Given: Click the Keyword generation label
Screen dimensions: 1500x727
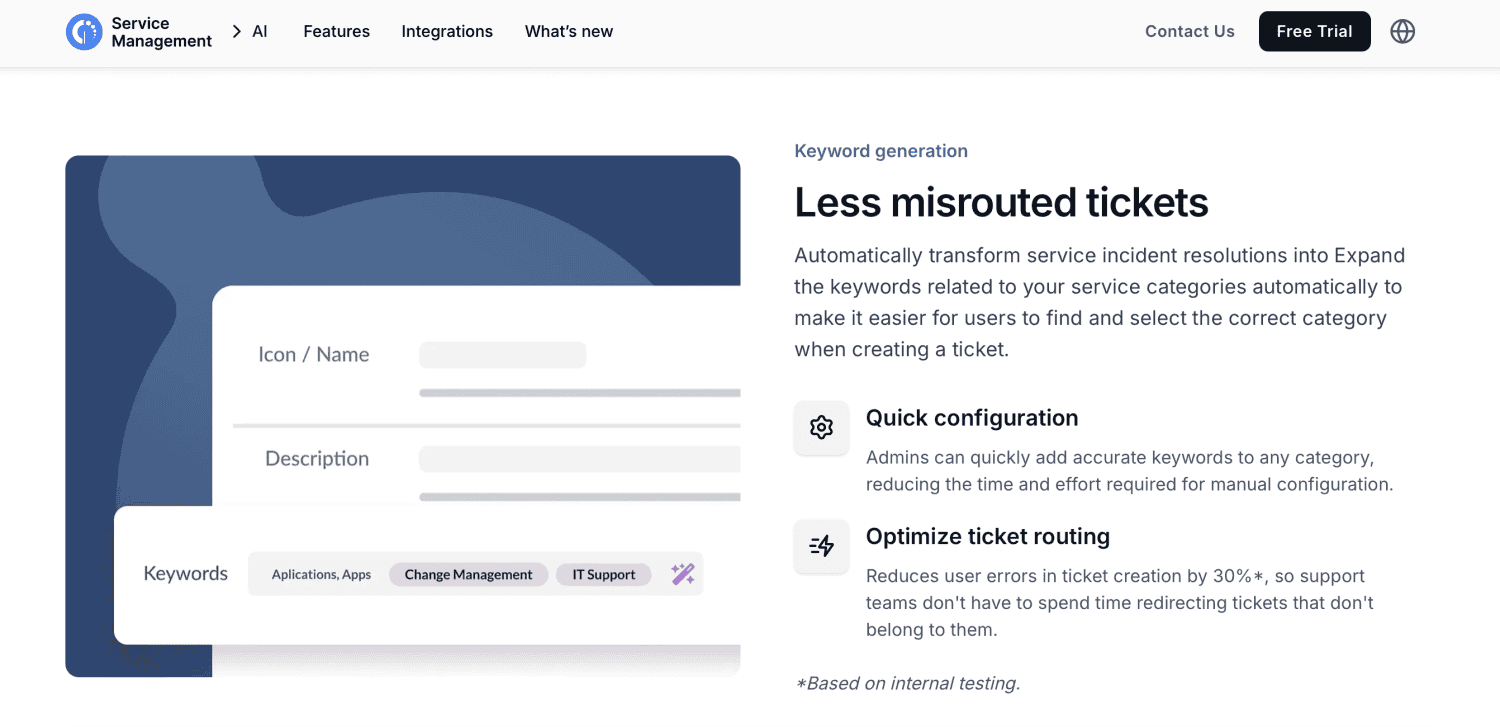Looking at the screenshot, I should click(x=881, y=151).
